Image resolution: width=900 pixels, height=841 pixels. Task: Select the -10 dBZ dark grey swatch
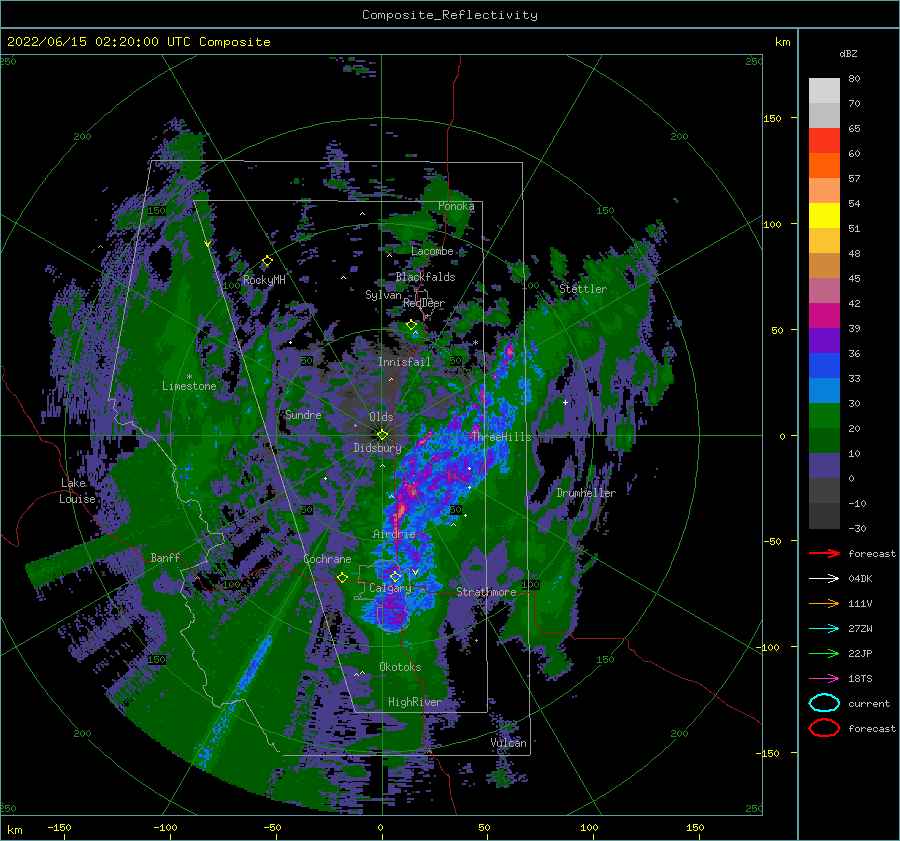[x=824, y=515]
